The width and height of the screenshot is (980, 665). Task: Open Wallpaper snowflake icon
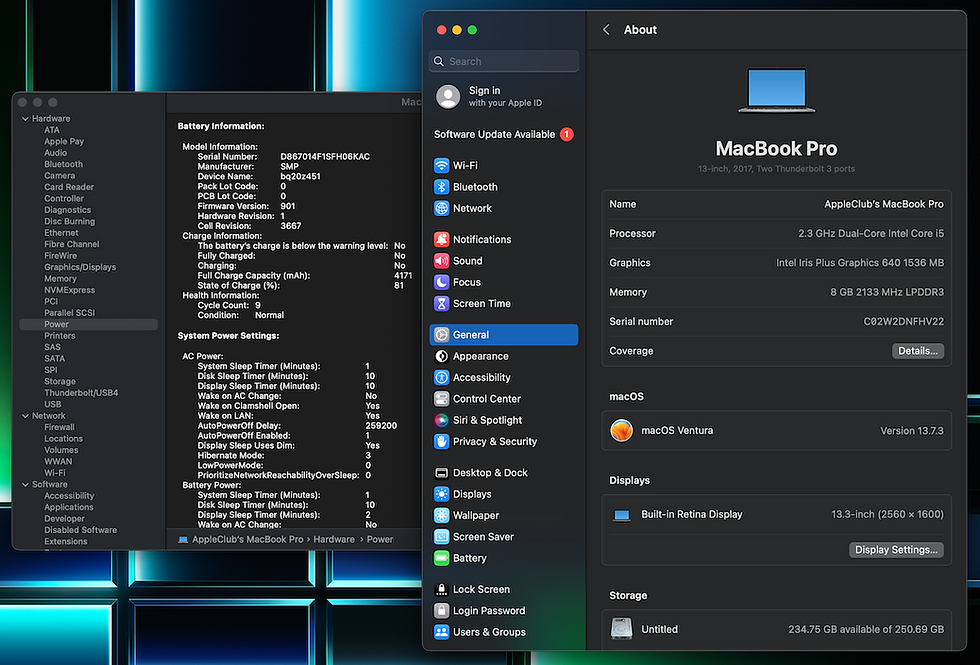[x=441, y=515]
